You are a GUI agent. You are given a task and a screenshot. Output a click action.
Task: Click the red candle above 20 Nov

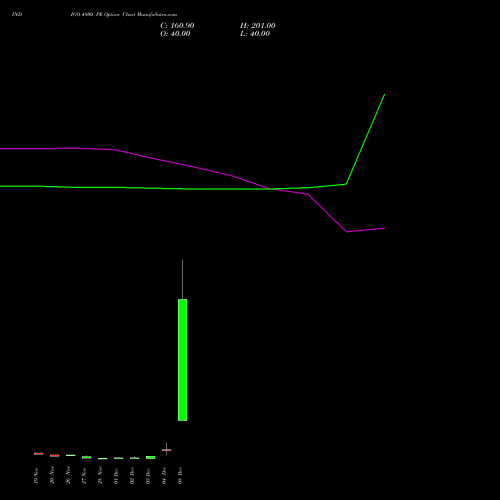coord(55,455)
